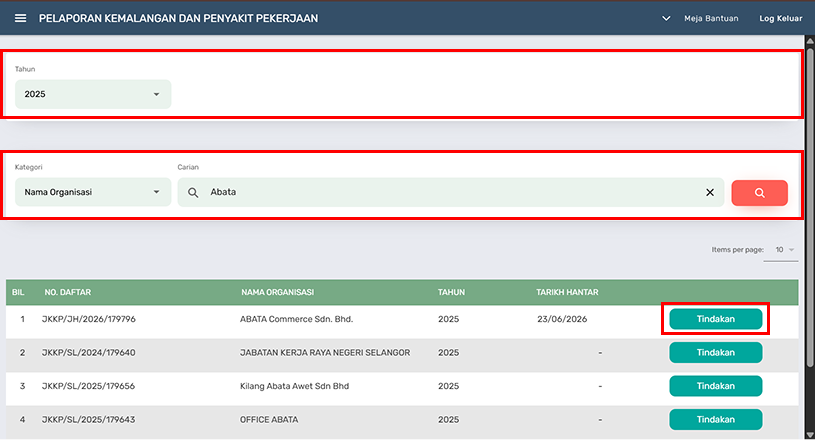Open the Meja Bantuan link
The height and width of the screenshot is (440, 815).
(711, 18)
